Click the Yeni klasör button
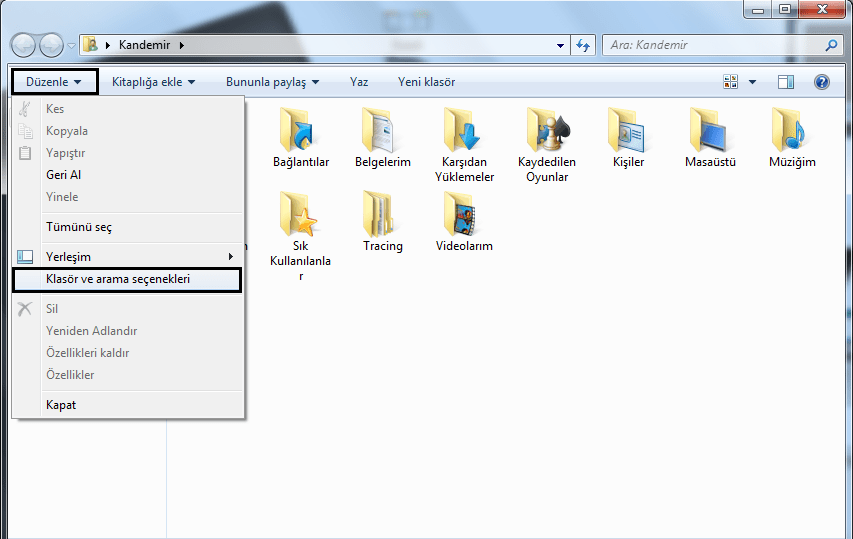853x539 pixels. click(426, 82)
